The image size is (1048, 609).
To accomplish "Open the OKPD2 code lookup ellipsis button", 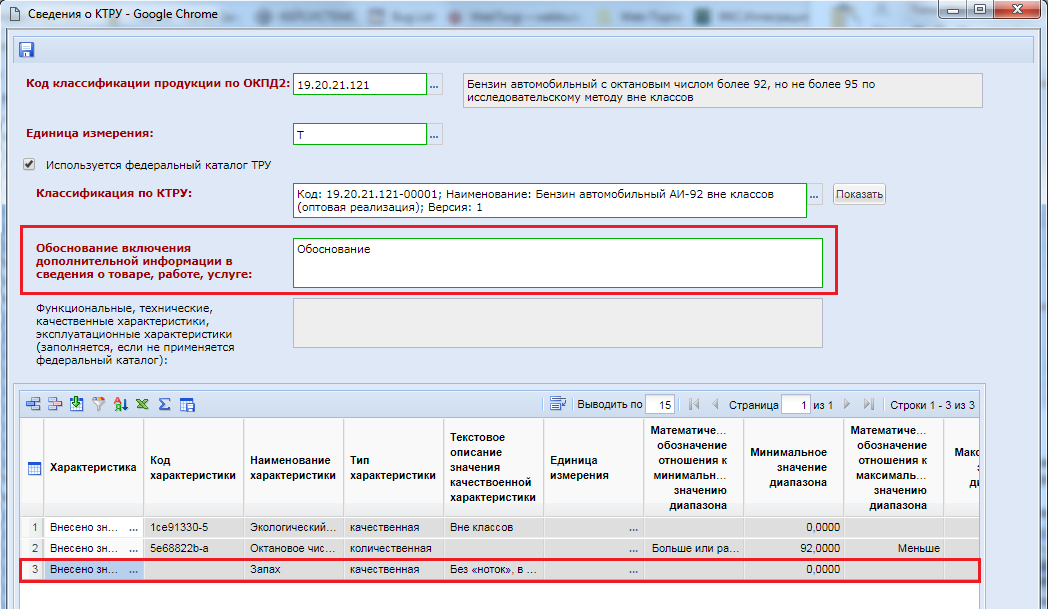I will (435, 85).
